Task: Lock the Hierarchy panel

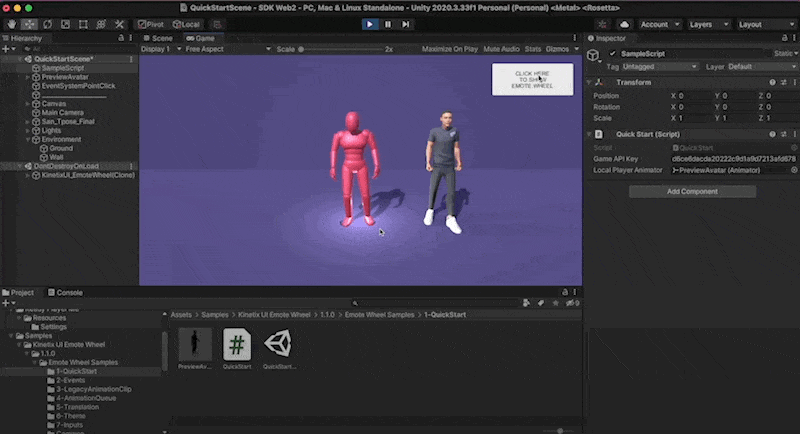Action: pos(121,38)
